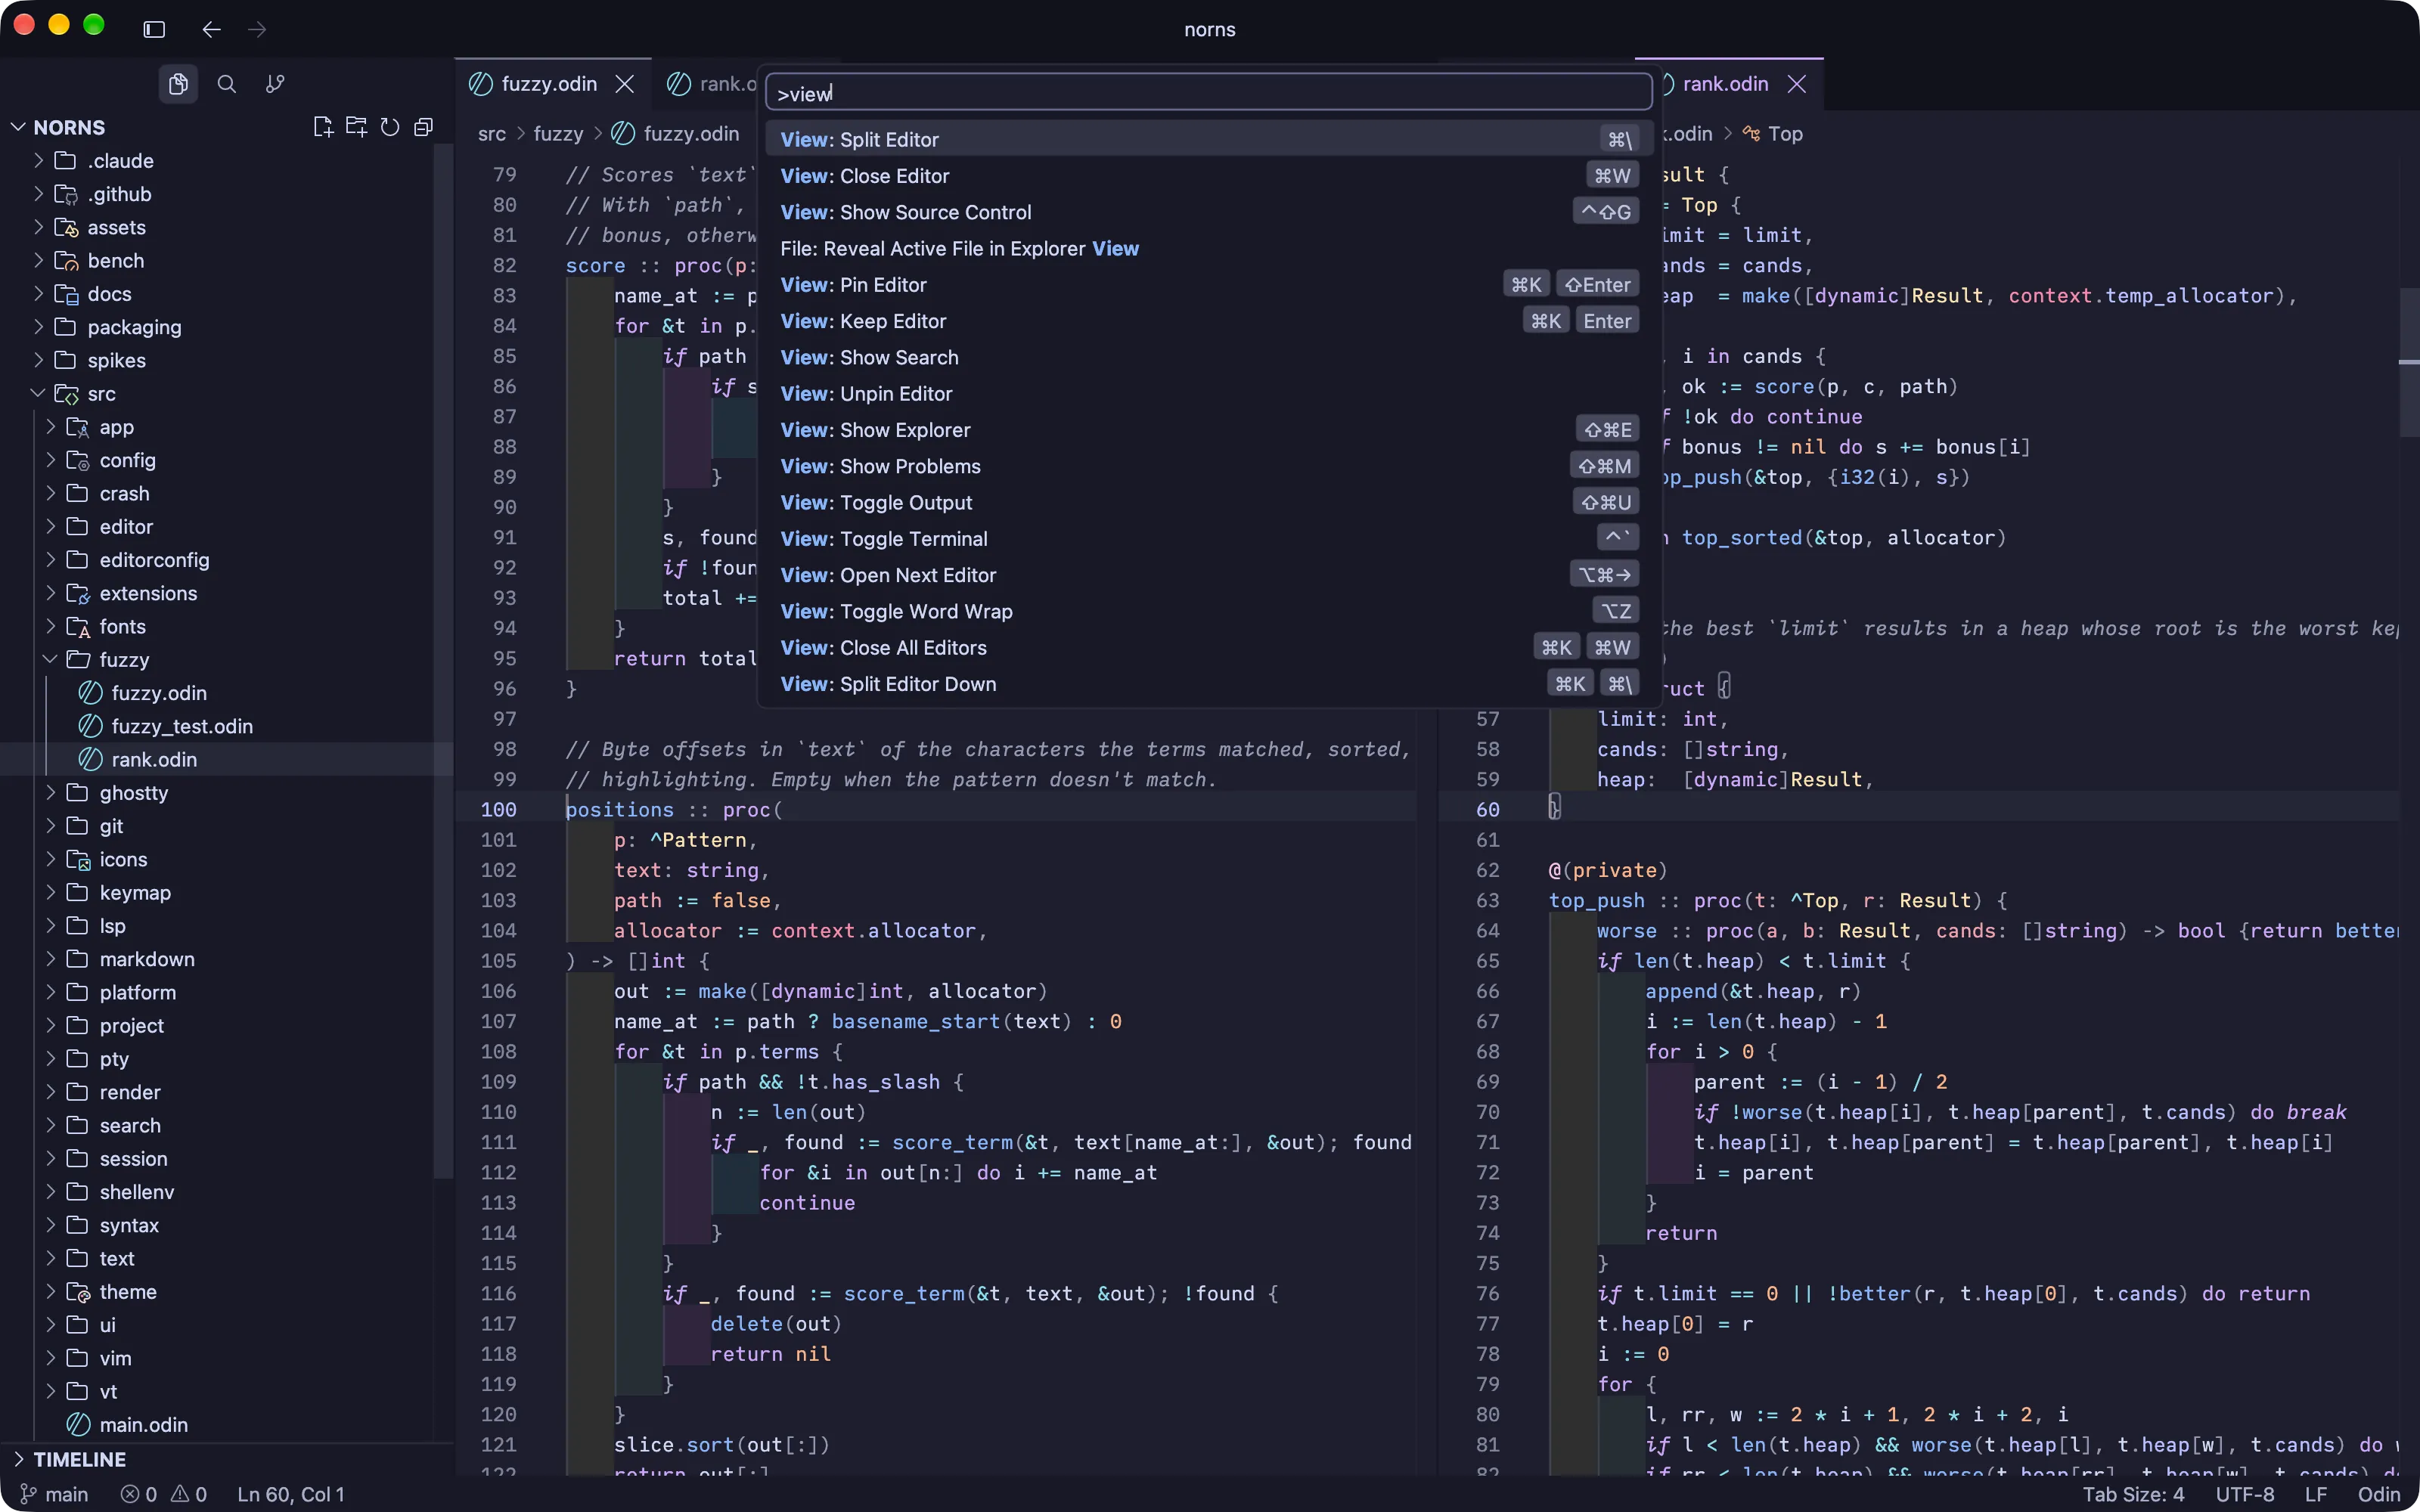The image size is (2420, 1512).
Task: Click the Top breadcrumb symbol
Action: pyautogui.click(x=1773, y=134)
